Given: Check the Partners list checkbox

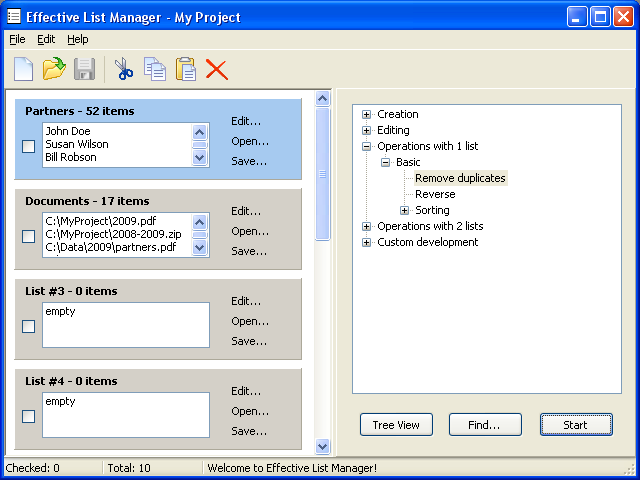Looking at the screenshot, I should [28, 146].
